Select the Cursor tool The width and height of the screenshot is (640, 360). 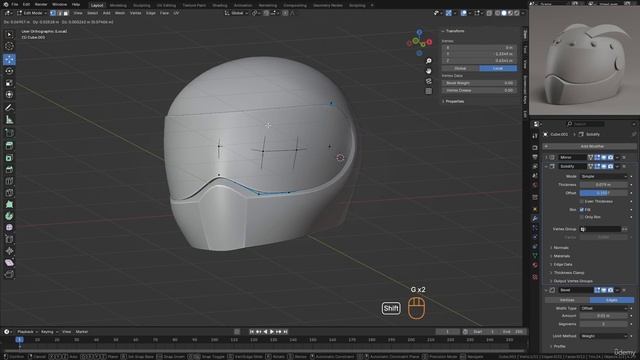point(9,46)
